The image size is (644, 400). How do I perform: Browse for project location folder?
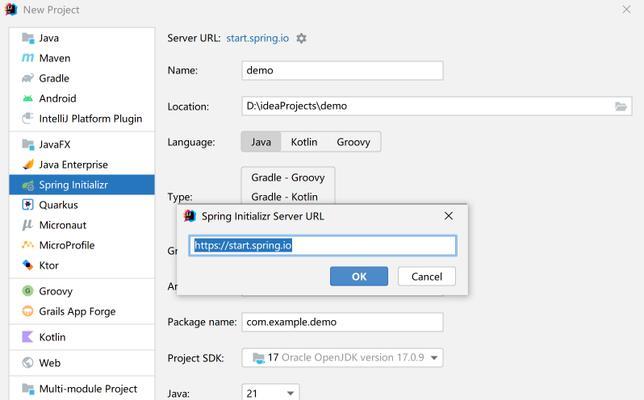point(621,106)
